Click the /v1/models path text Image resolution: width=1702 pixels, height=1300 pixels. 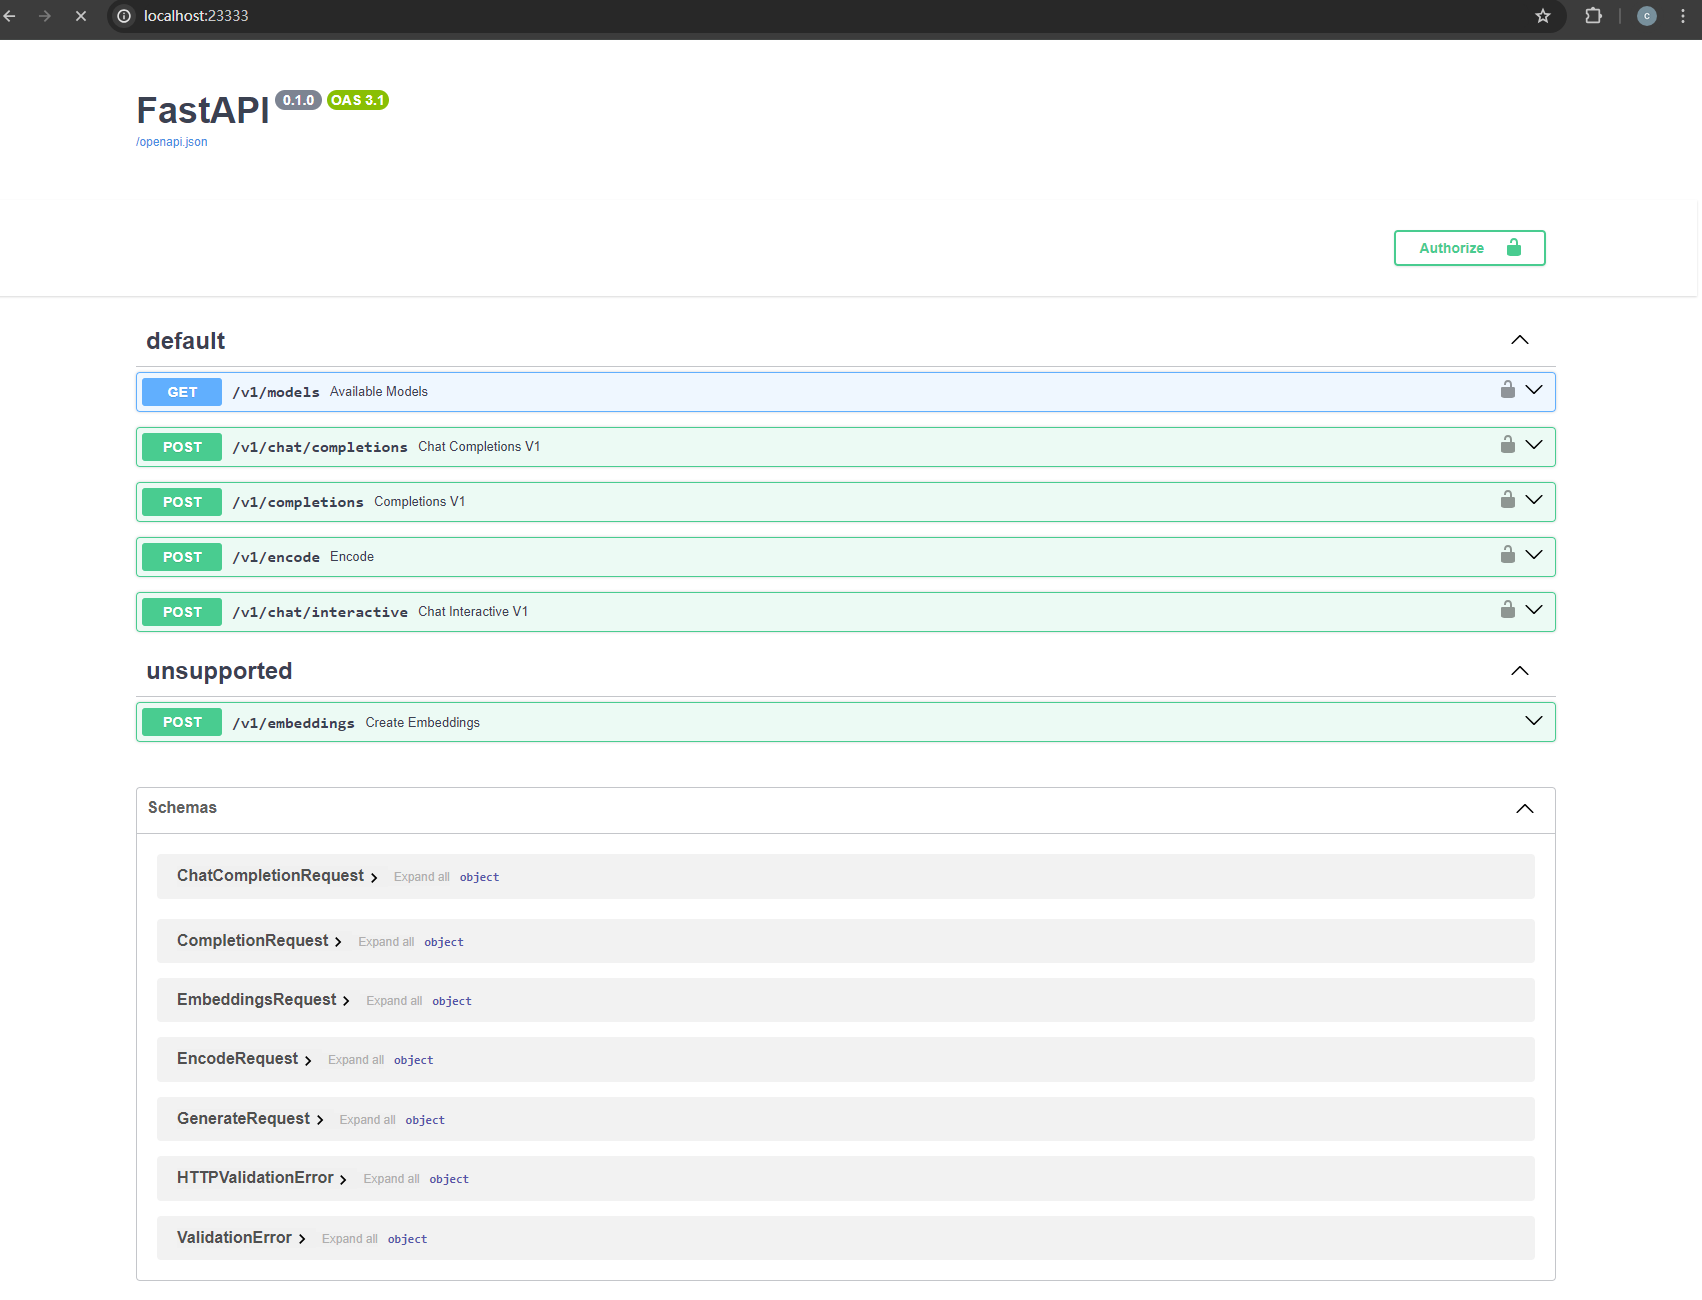(x=276, y=392)
